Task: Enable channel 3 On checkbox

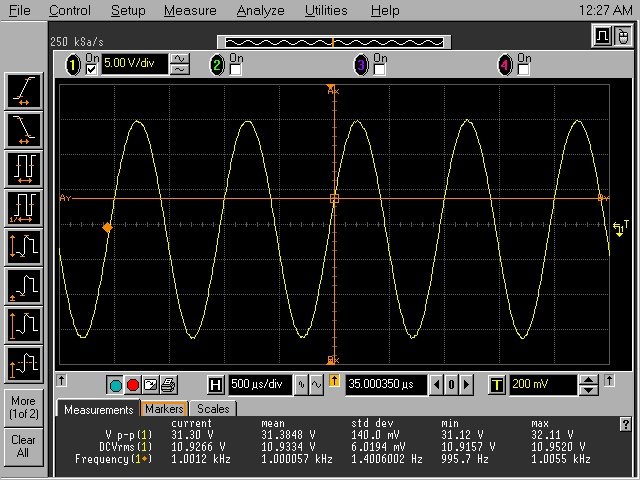Action: pos(379,69)
